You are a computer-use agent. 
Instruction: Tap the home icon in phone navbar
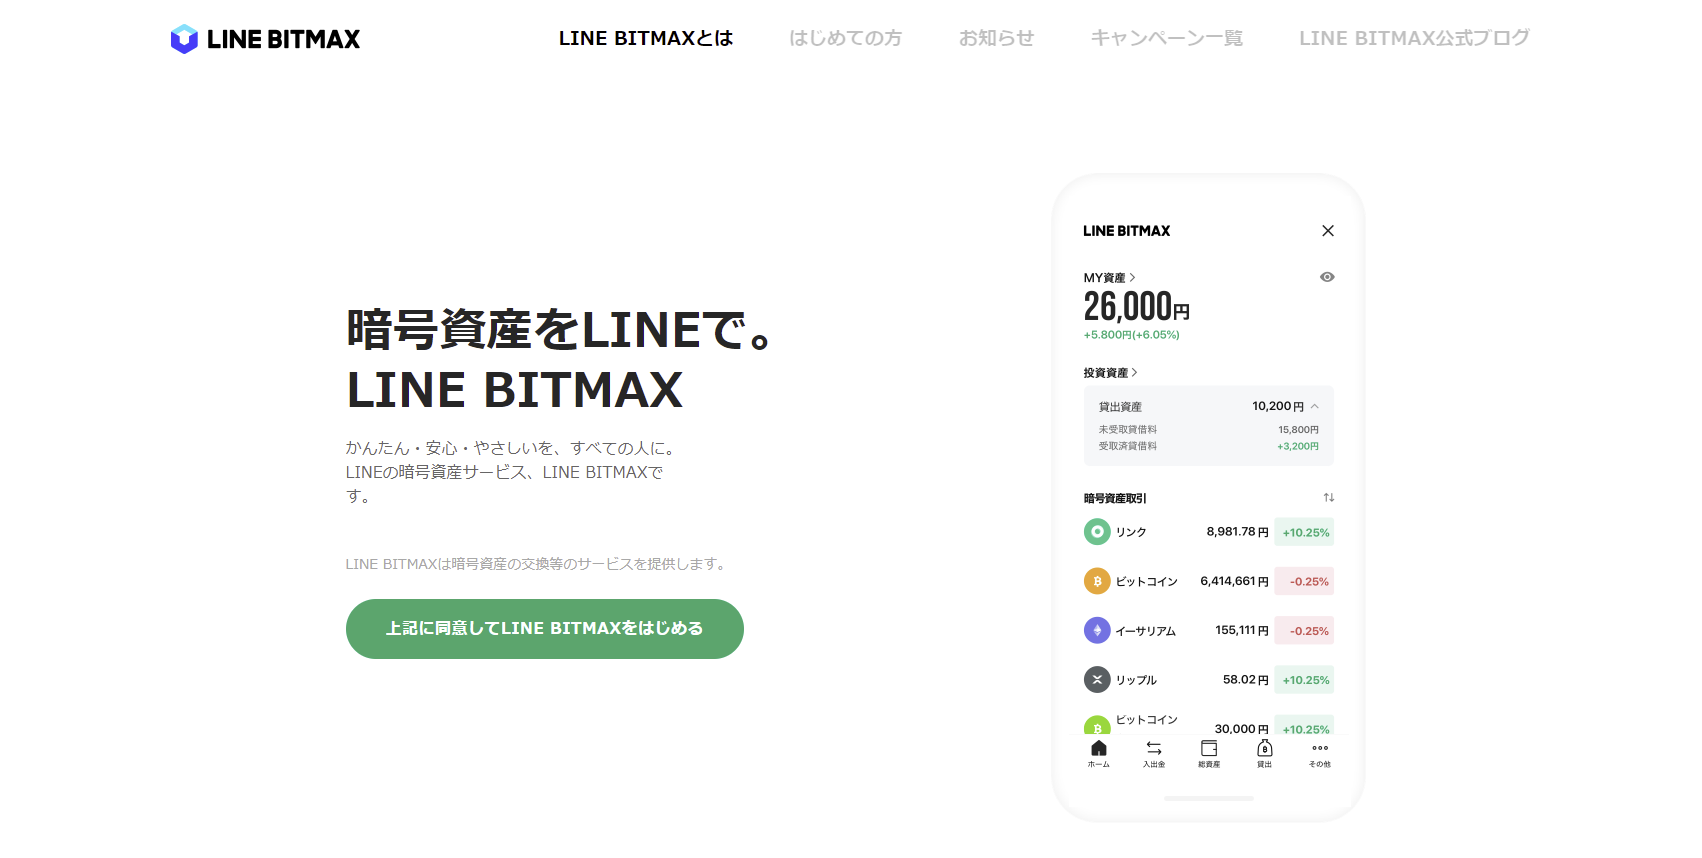coord(1099,748)
